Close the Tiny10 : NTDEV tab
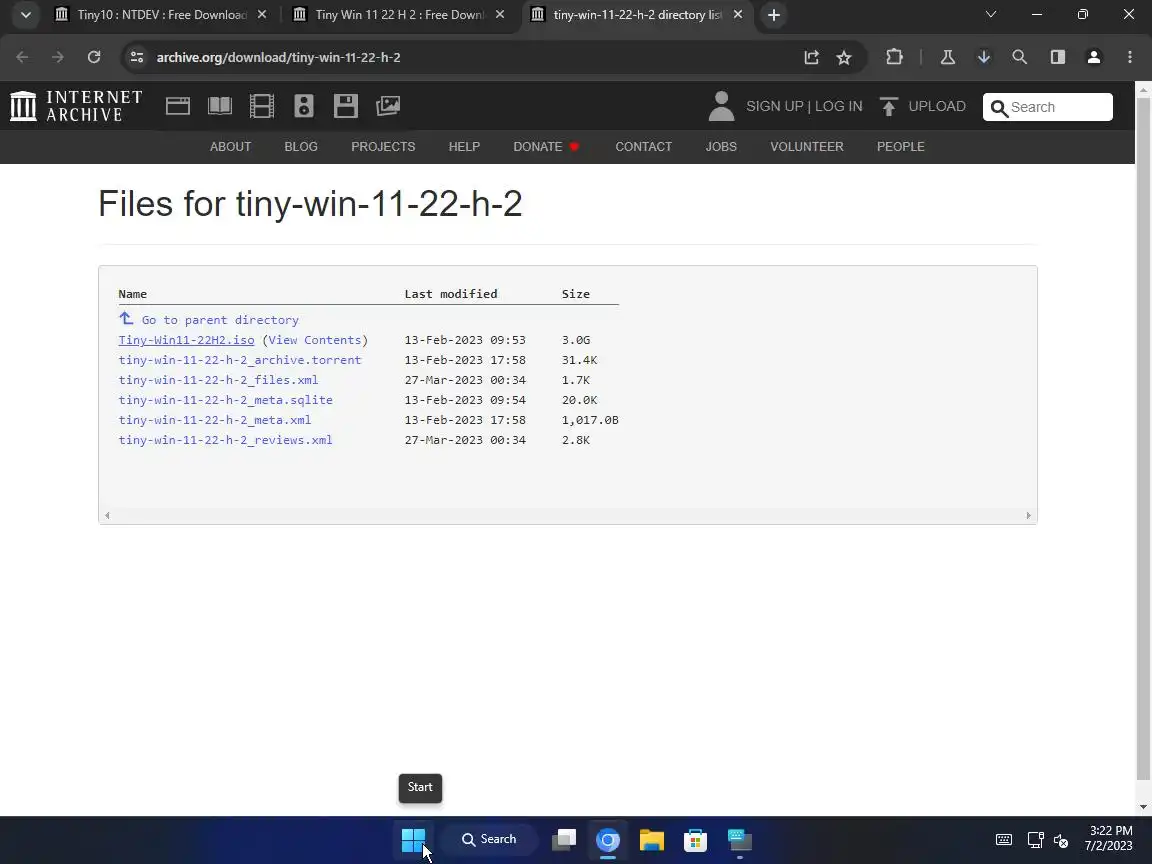This screenshot has height=864, width=1152. [262, 15]
